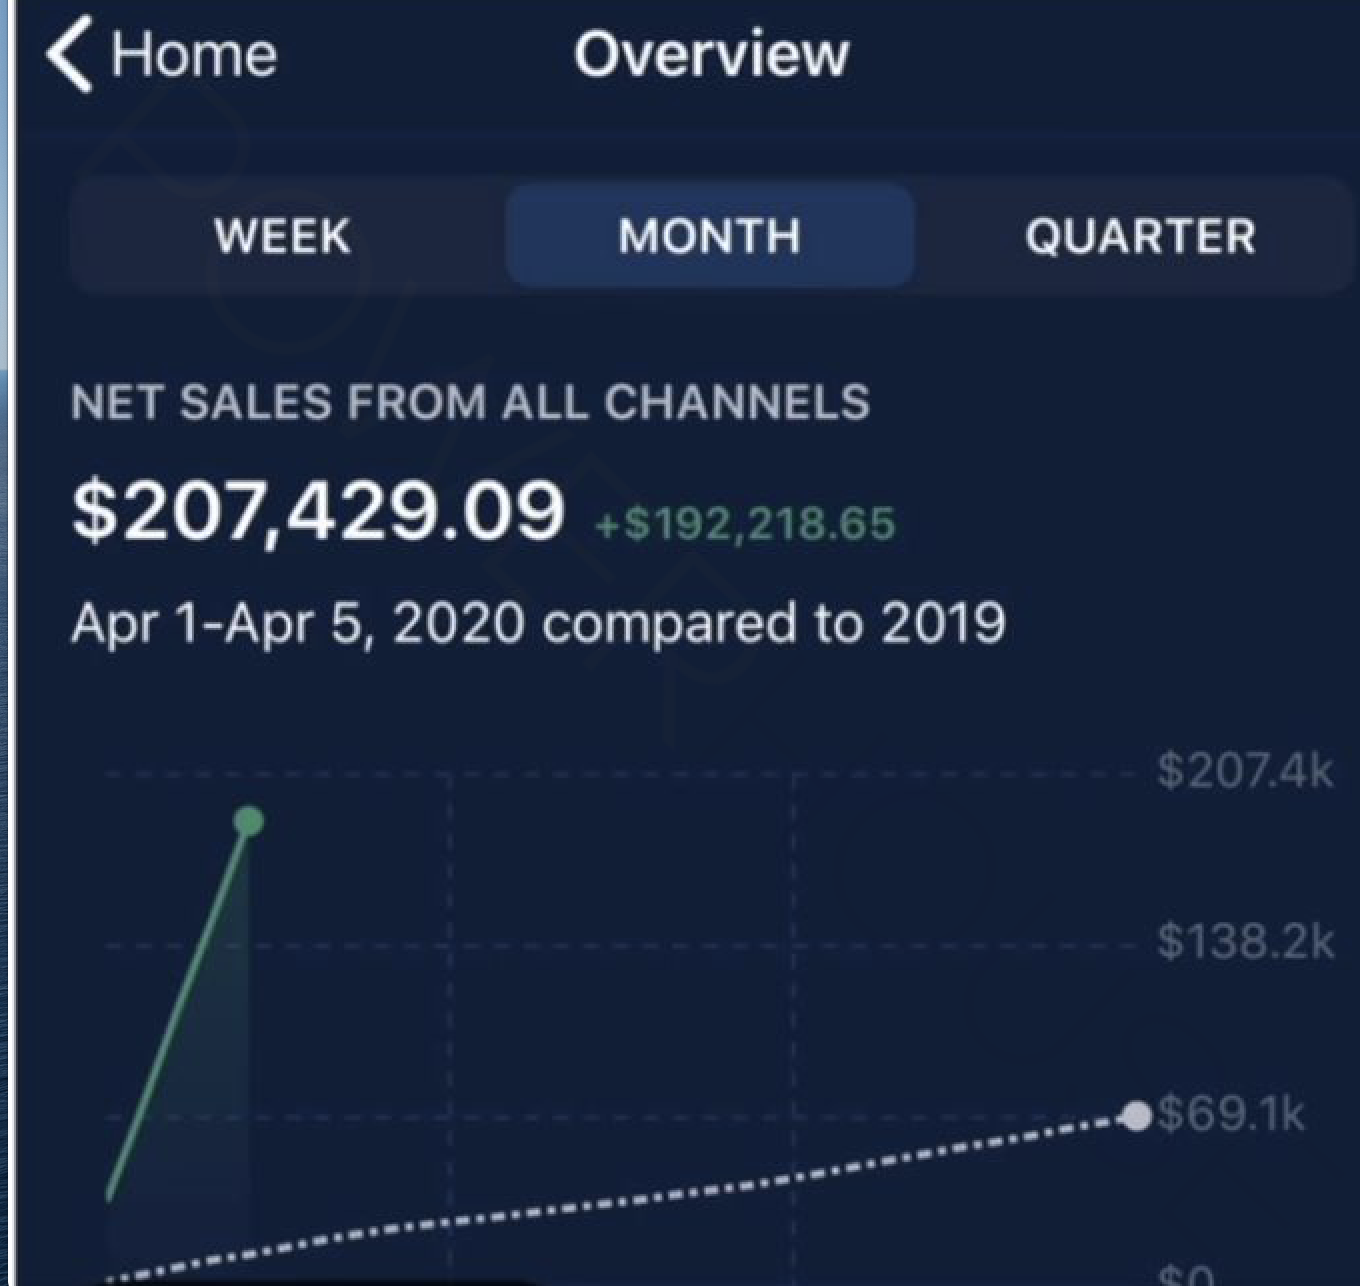Select the green 2020 data point marker

click(249, 821)
